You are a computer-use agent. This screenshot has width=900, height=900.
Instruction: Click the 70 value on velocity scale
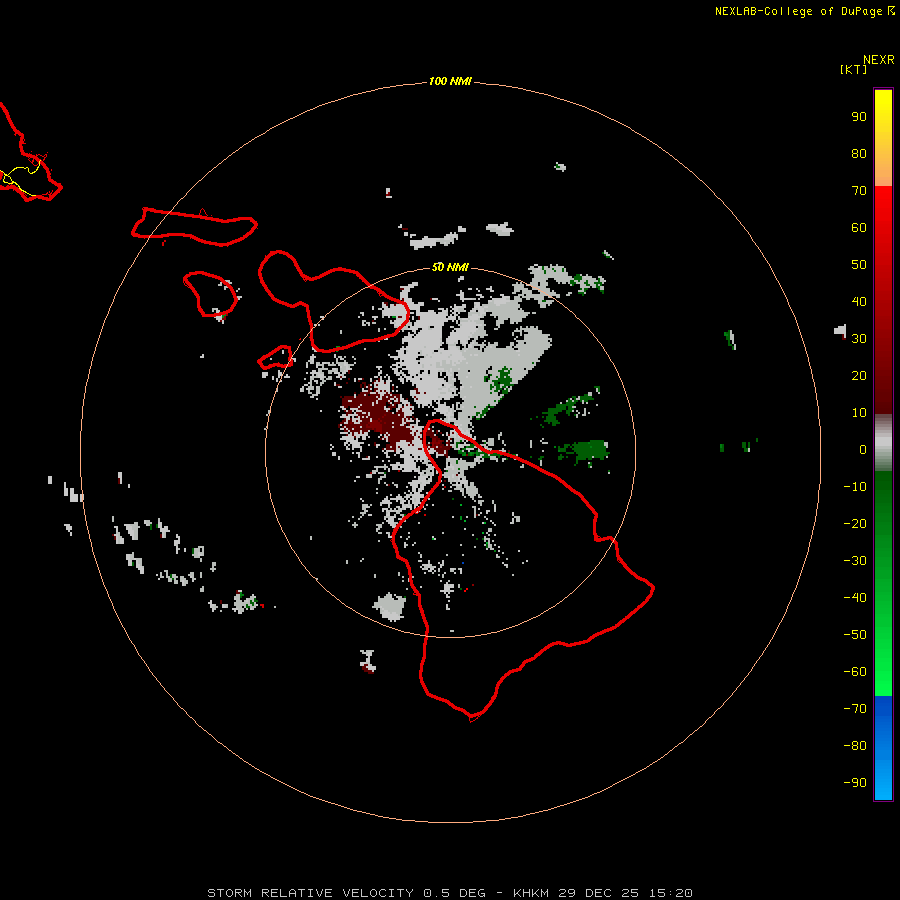[859, 191]
